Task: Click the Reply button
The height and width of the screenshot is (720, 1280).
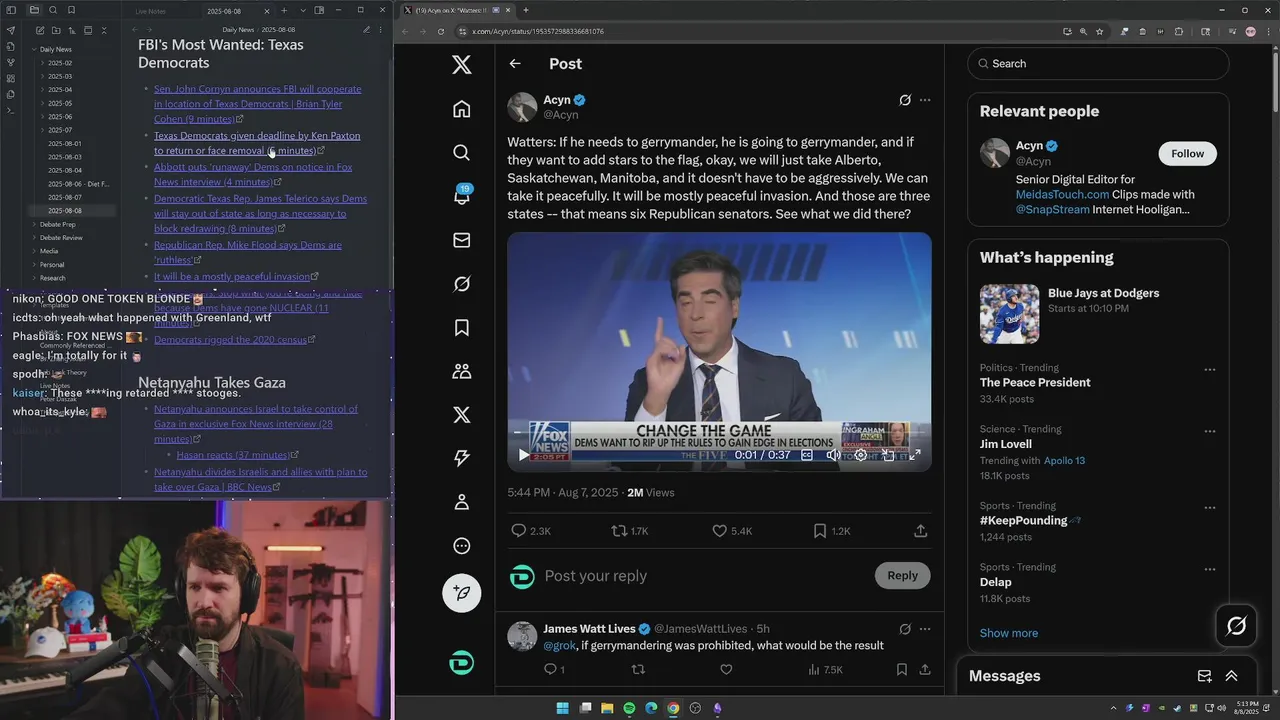Action: pyautogui.click(x=902, y=575)
